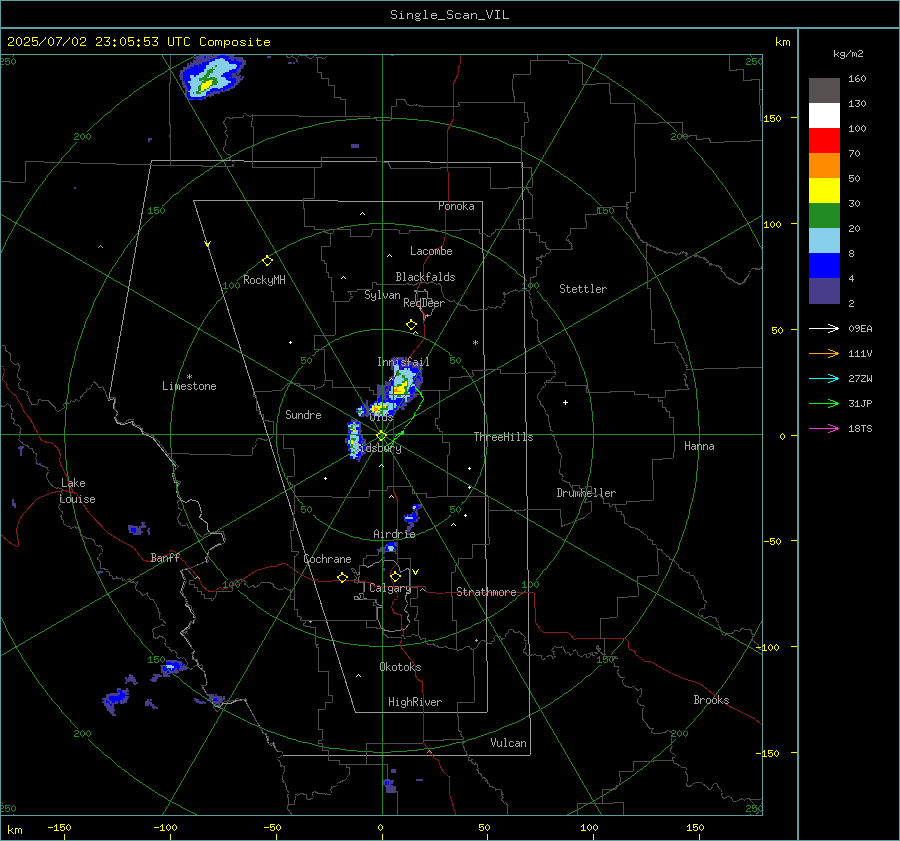Click the kg/m2 units label
Viewport: 900px width, 841px height.
tap(848, 54)
